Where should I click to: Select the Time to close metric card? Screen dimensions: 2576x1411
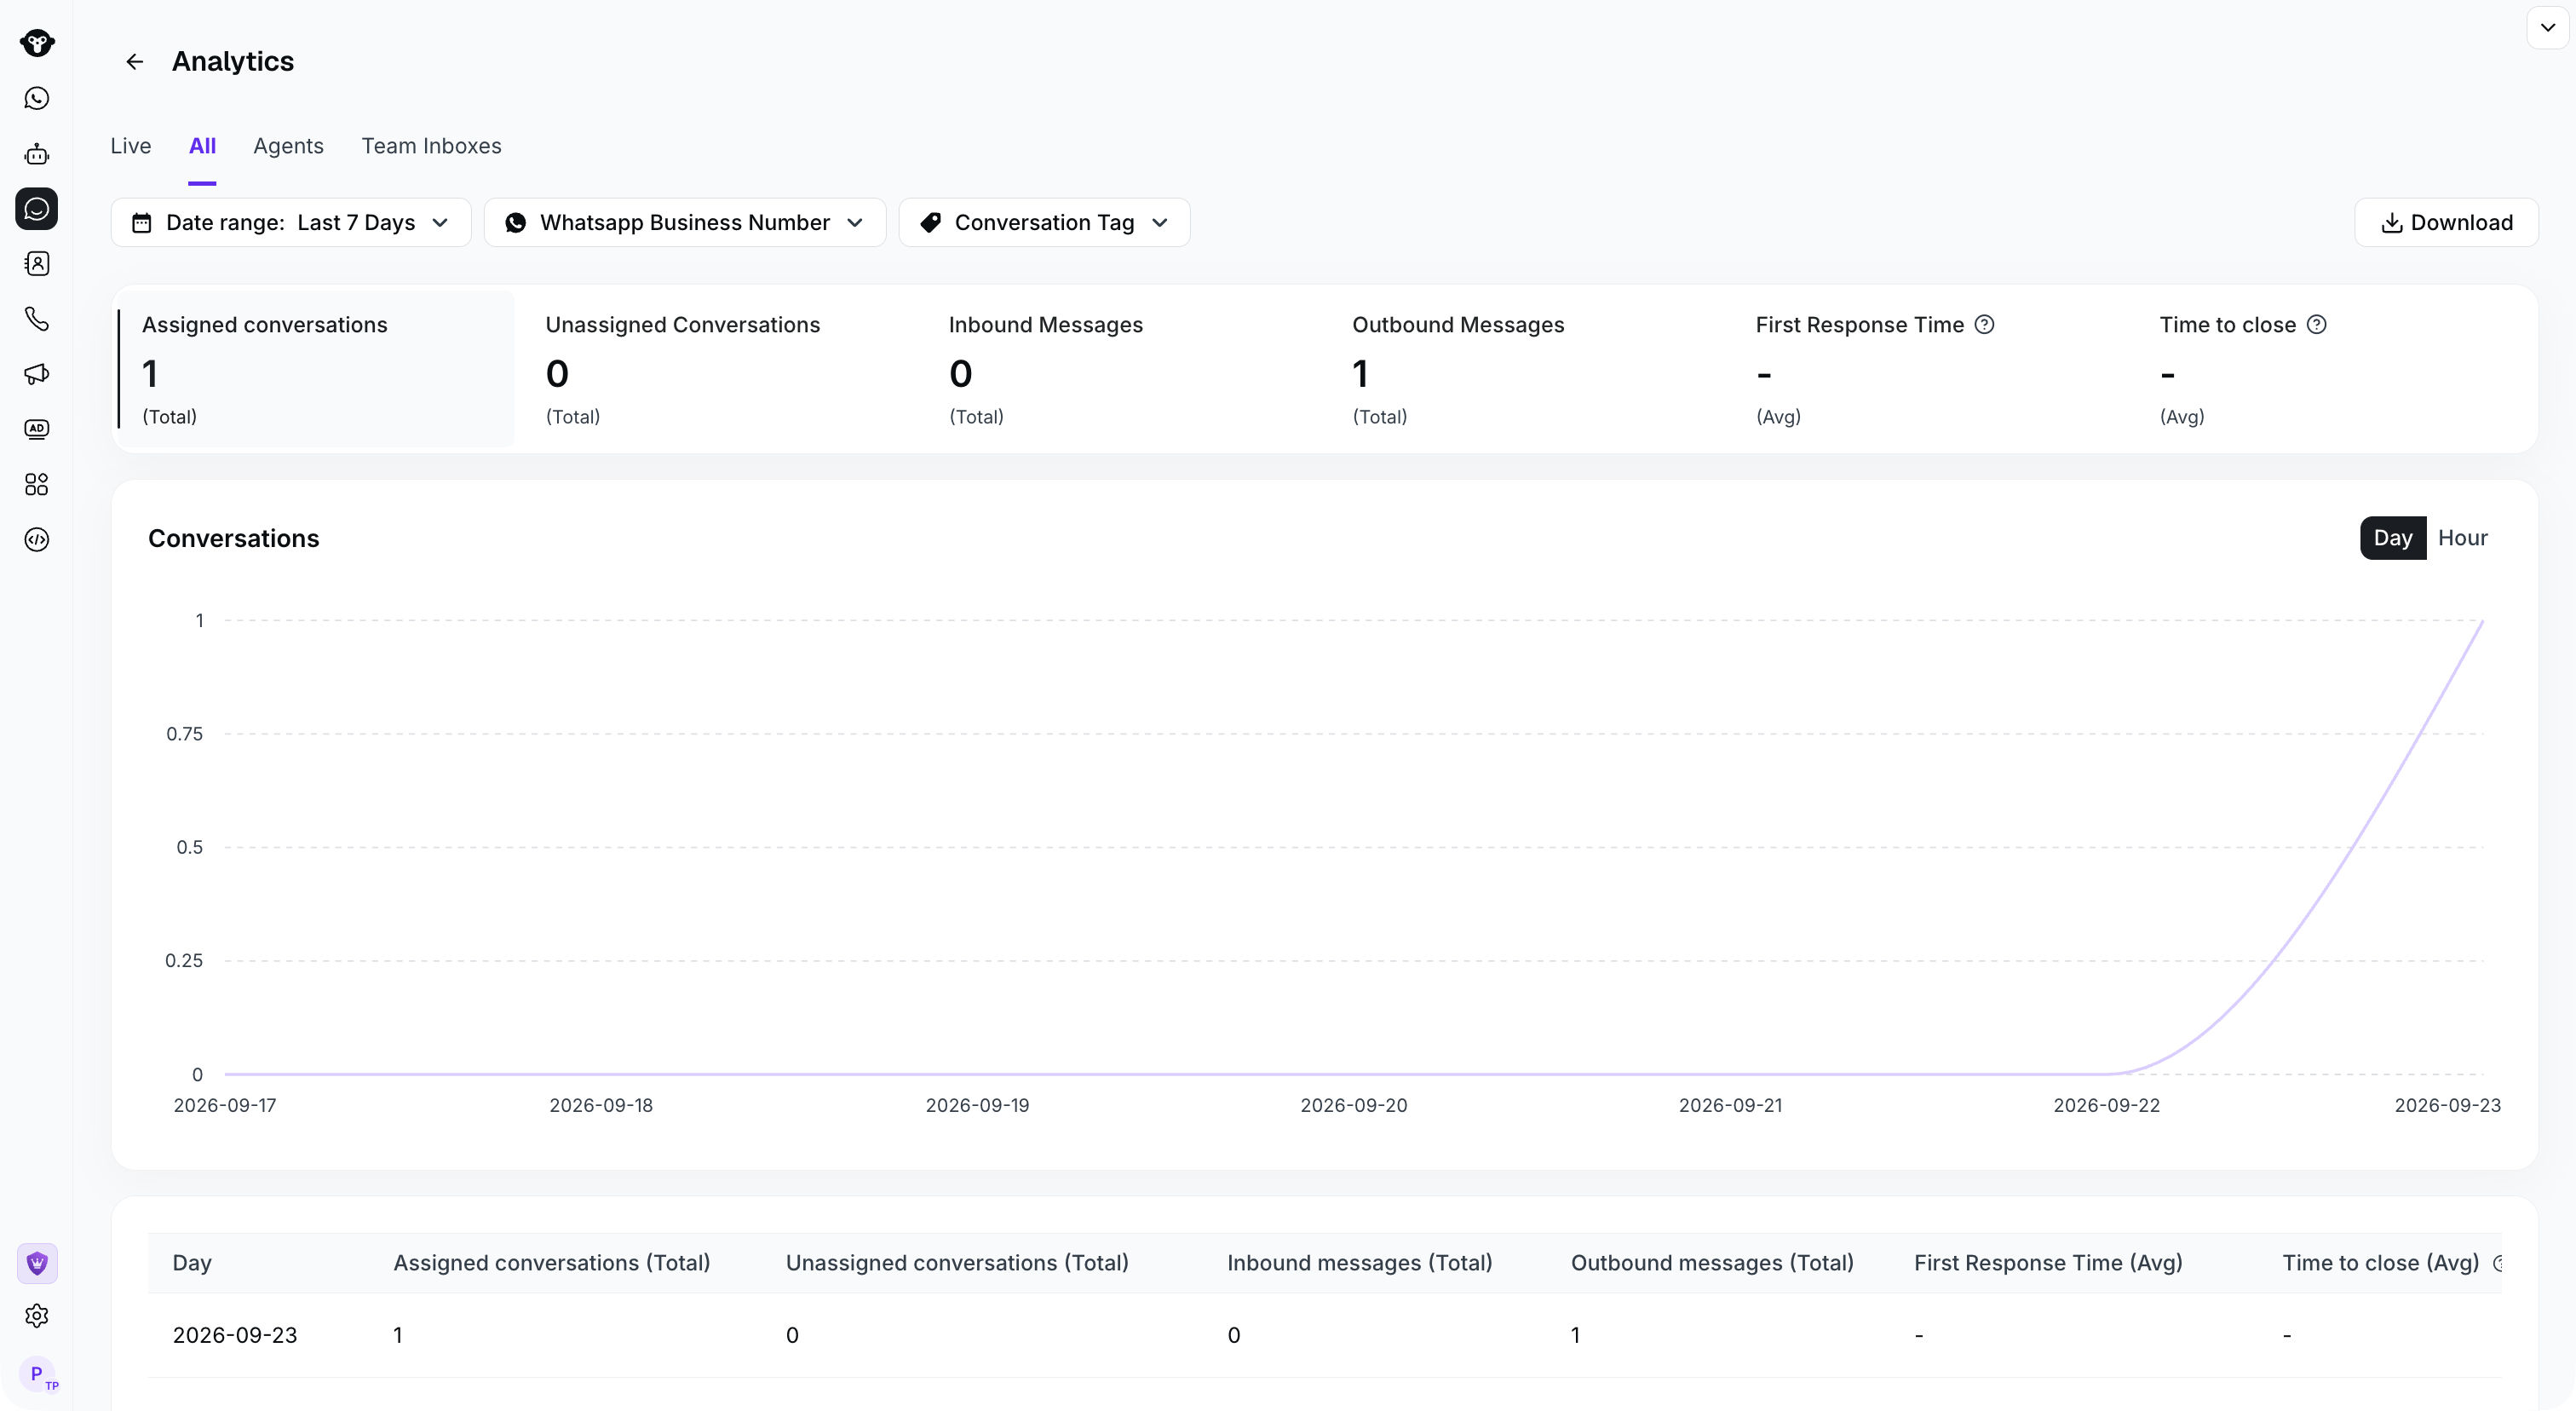coord(2334,369)
